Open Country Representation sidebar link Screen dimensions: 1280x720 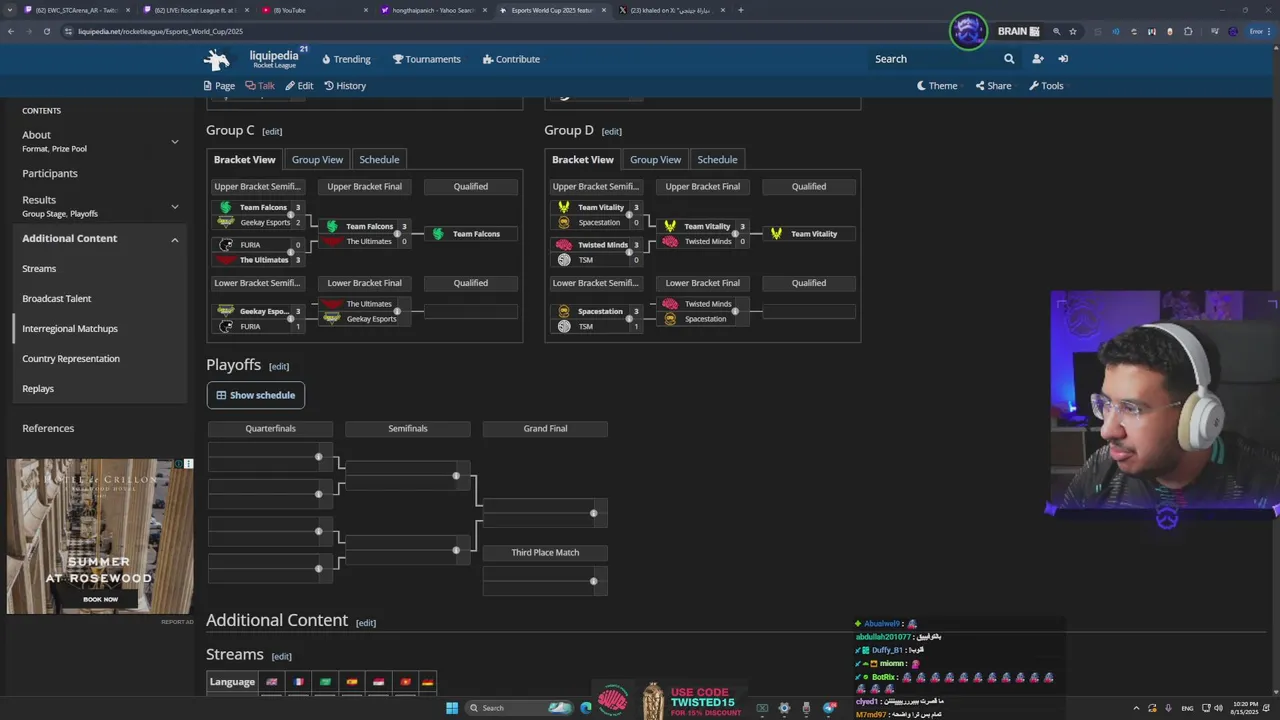coord(71,358)
